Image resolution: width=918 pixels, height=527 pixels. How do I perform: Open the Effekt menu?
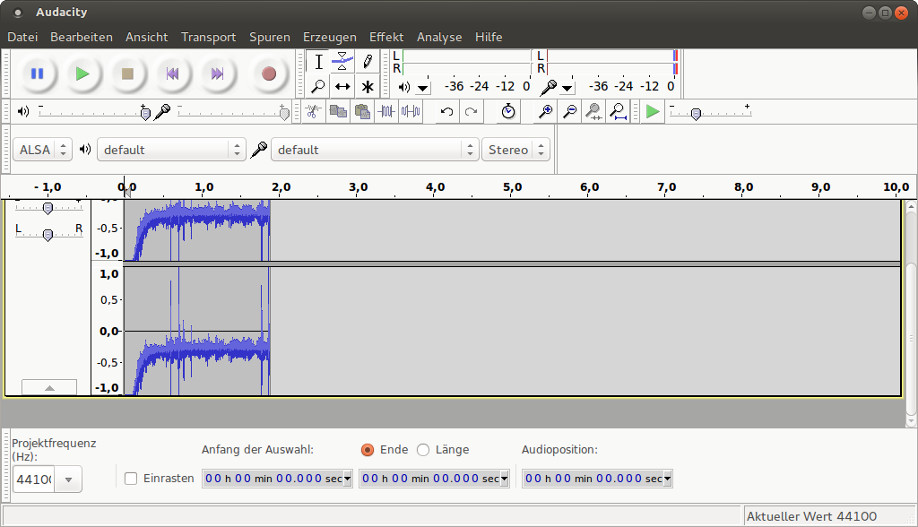tap(386, 37)
